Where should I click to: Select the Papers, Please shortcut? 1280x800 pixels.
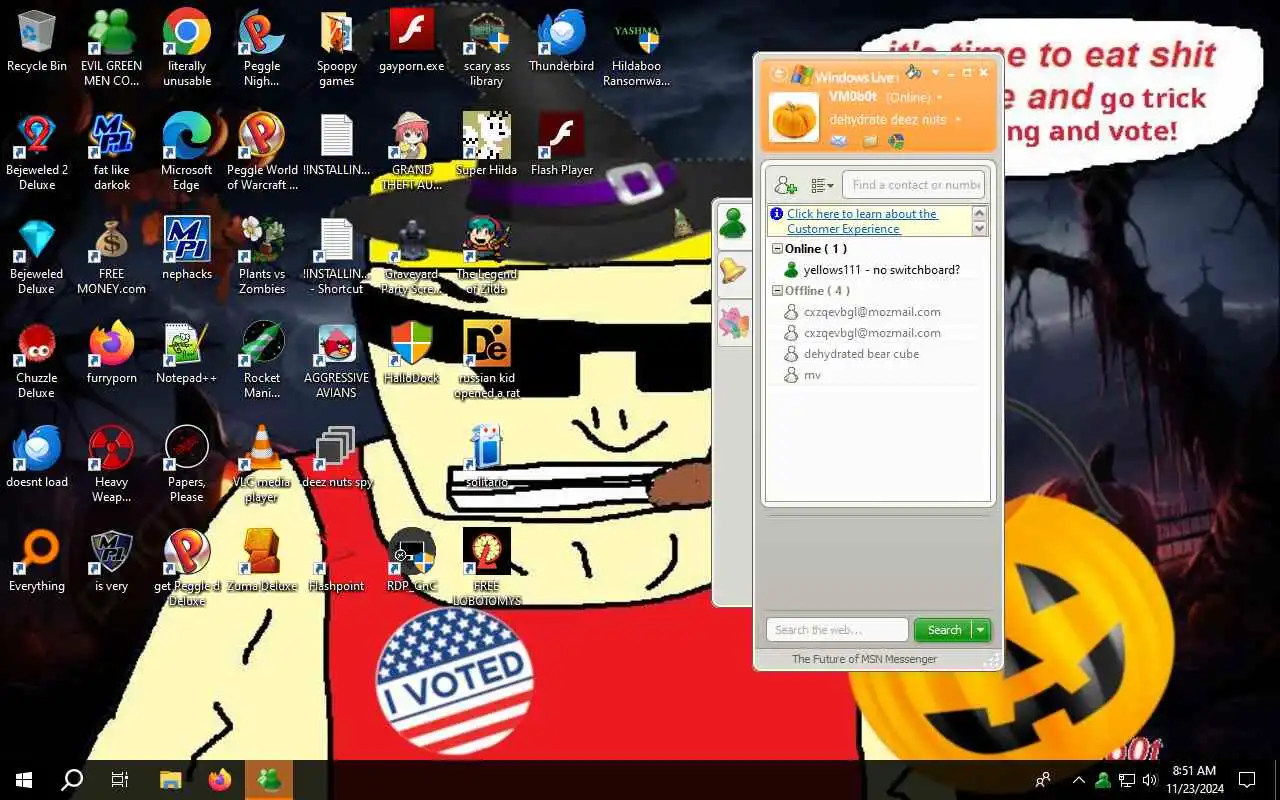pyautogui.click(x=187, y=465)
